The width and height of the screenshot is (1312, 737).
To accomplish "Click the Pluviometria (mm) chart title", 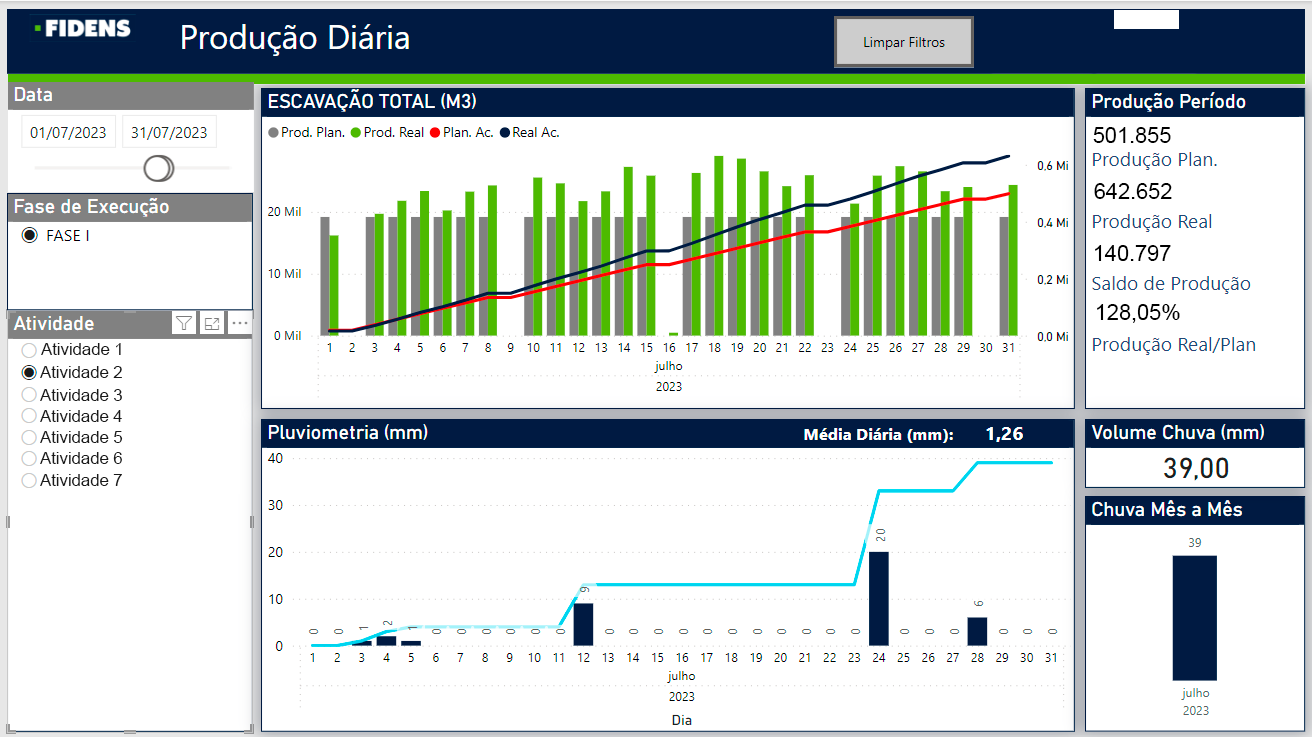I will coord(348,432).
